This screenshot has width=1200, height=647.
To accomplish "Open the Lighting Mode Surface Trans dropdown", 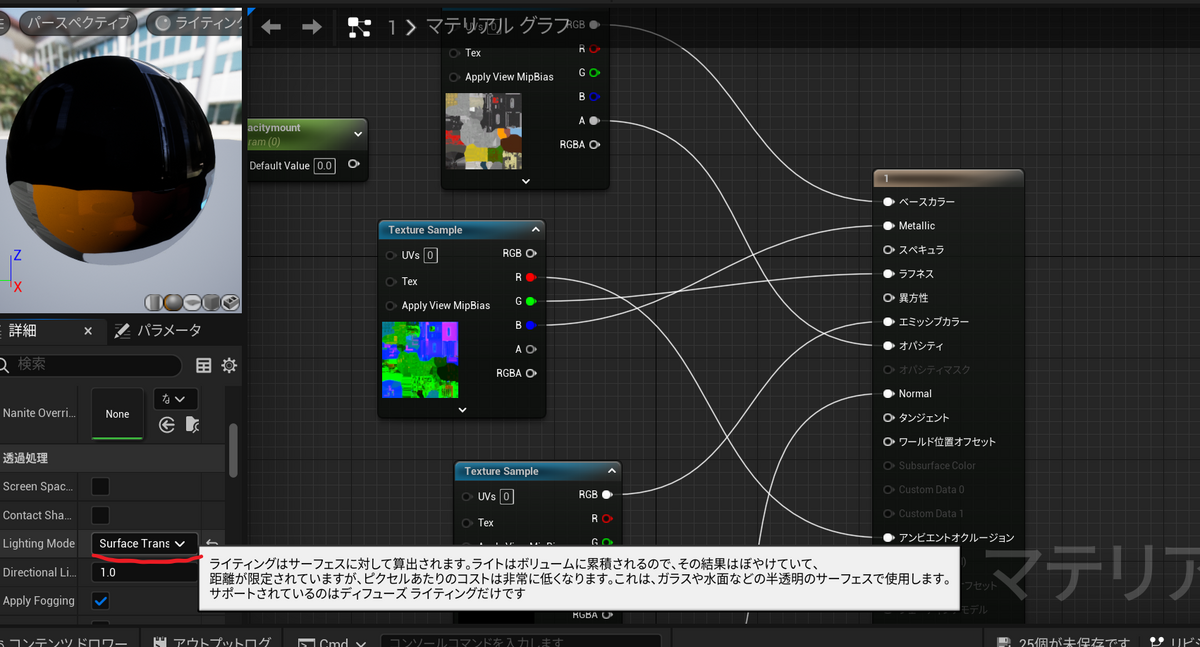I will point(145,543).
